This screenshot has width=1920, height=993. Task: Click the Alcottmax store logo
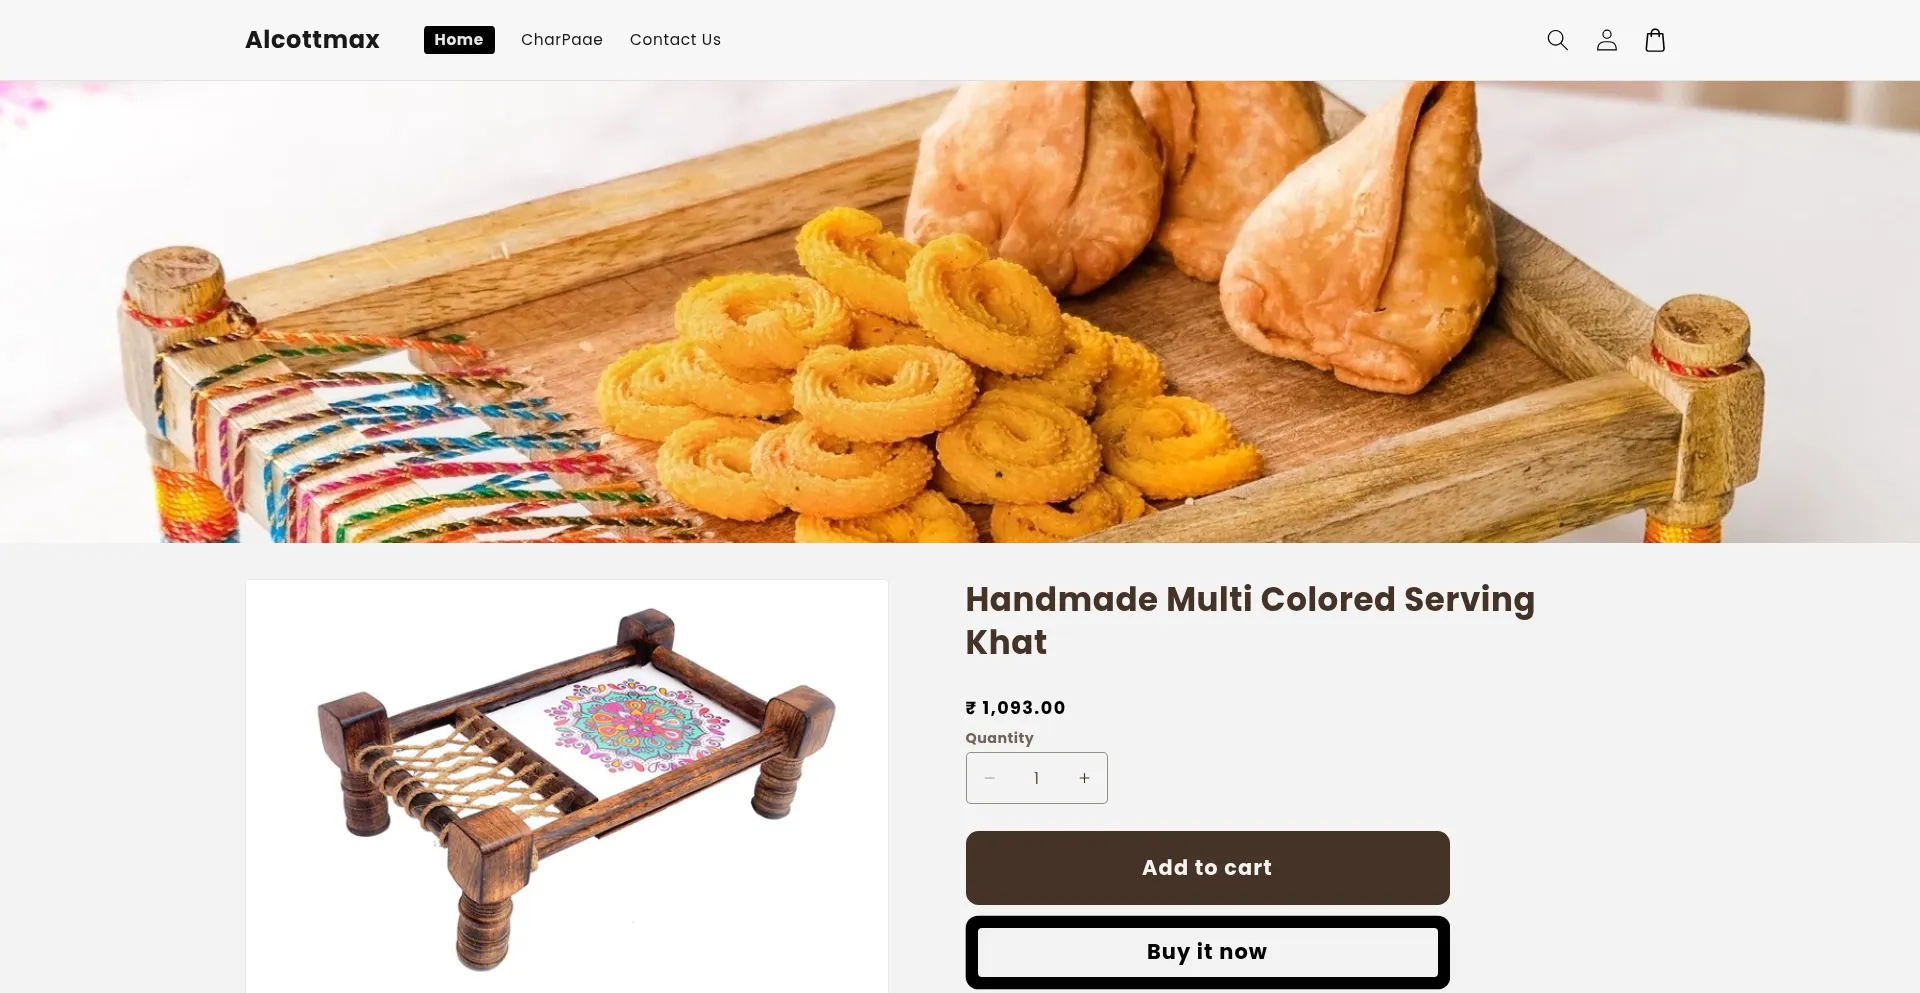coord(312,40)
